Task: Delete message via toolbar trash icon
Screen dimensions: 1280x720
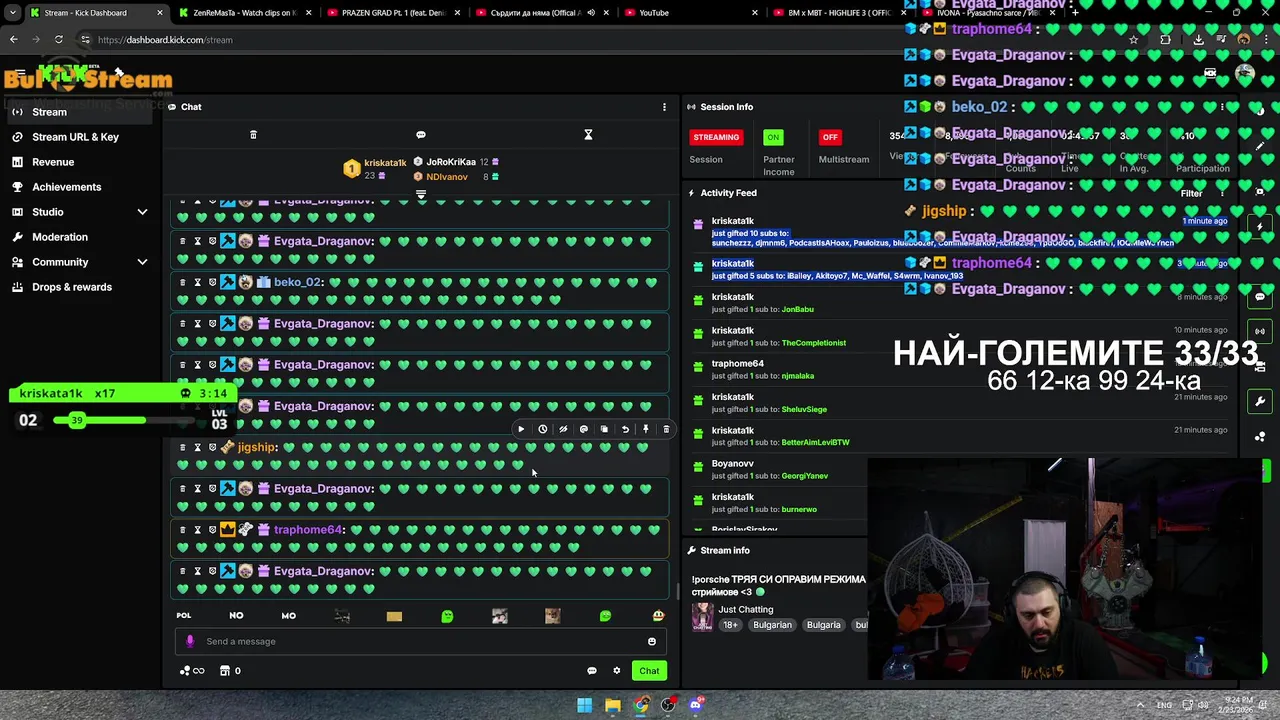Action: [666, 429]
